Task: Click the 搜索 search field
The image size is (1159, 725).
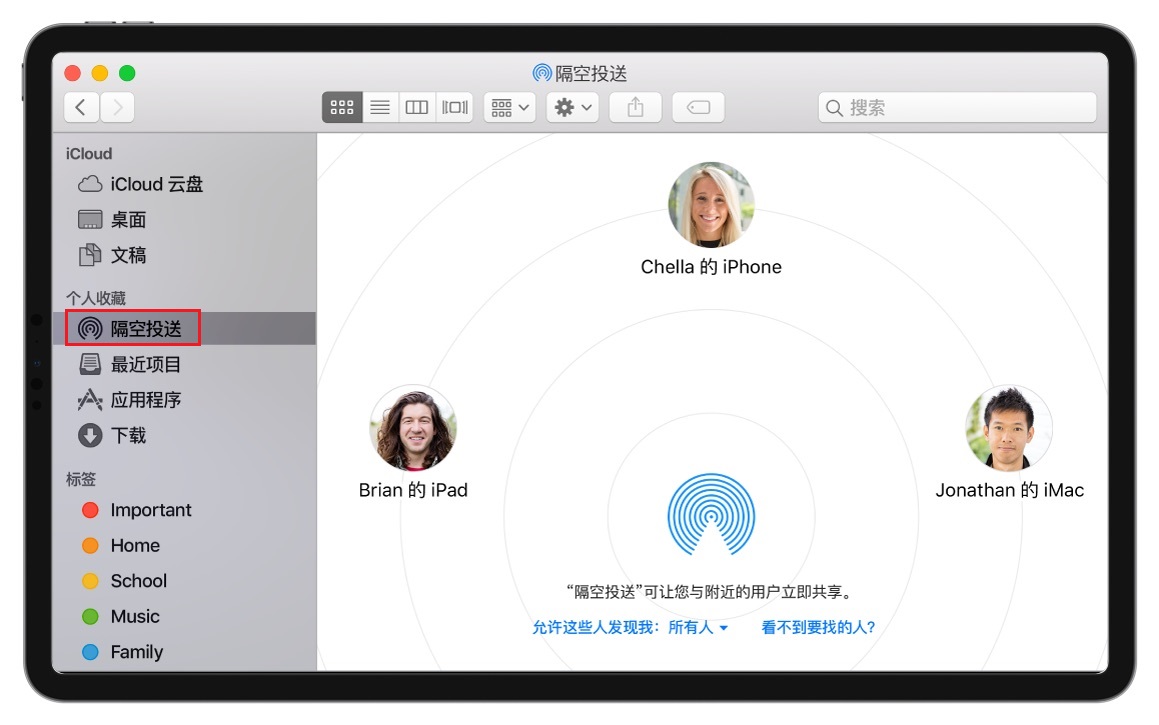Action: pyautogui.click(x=957, y=108)
